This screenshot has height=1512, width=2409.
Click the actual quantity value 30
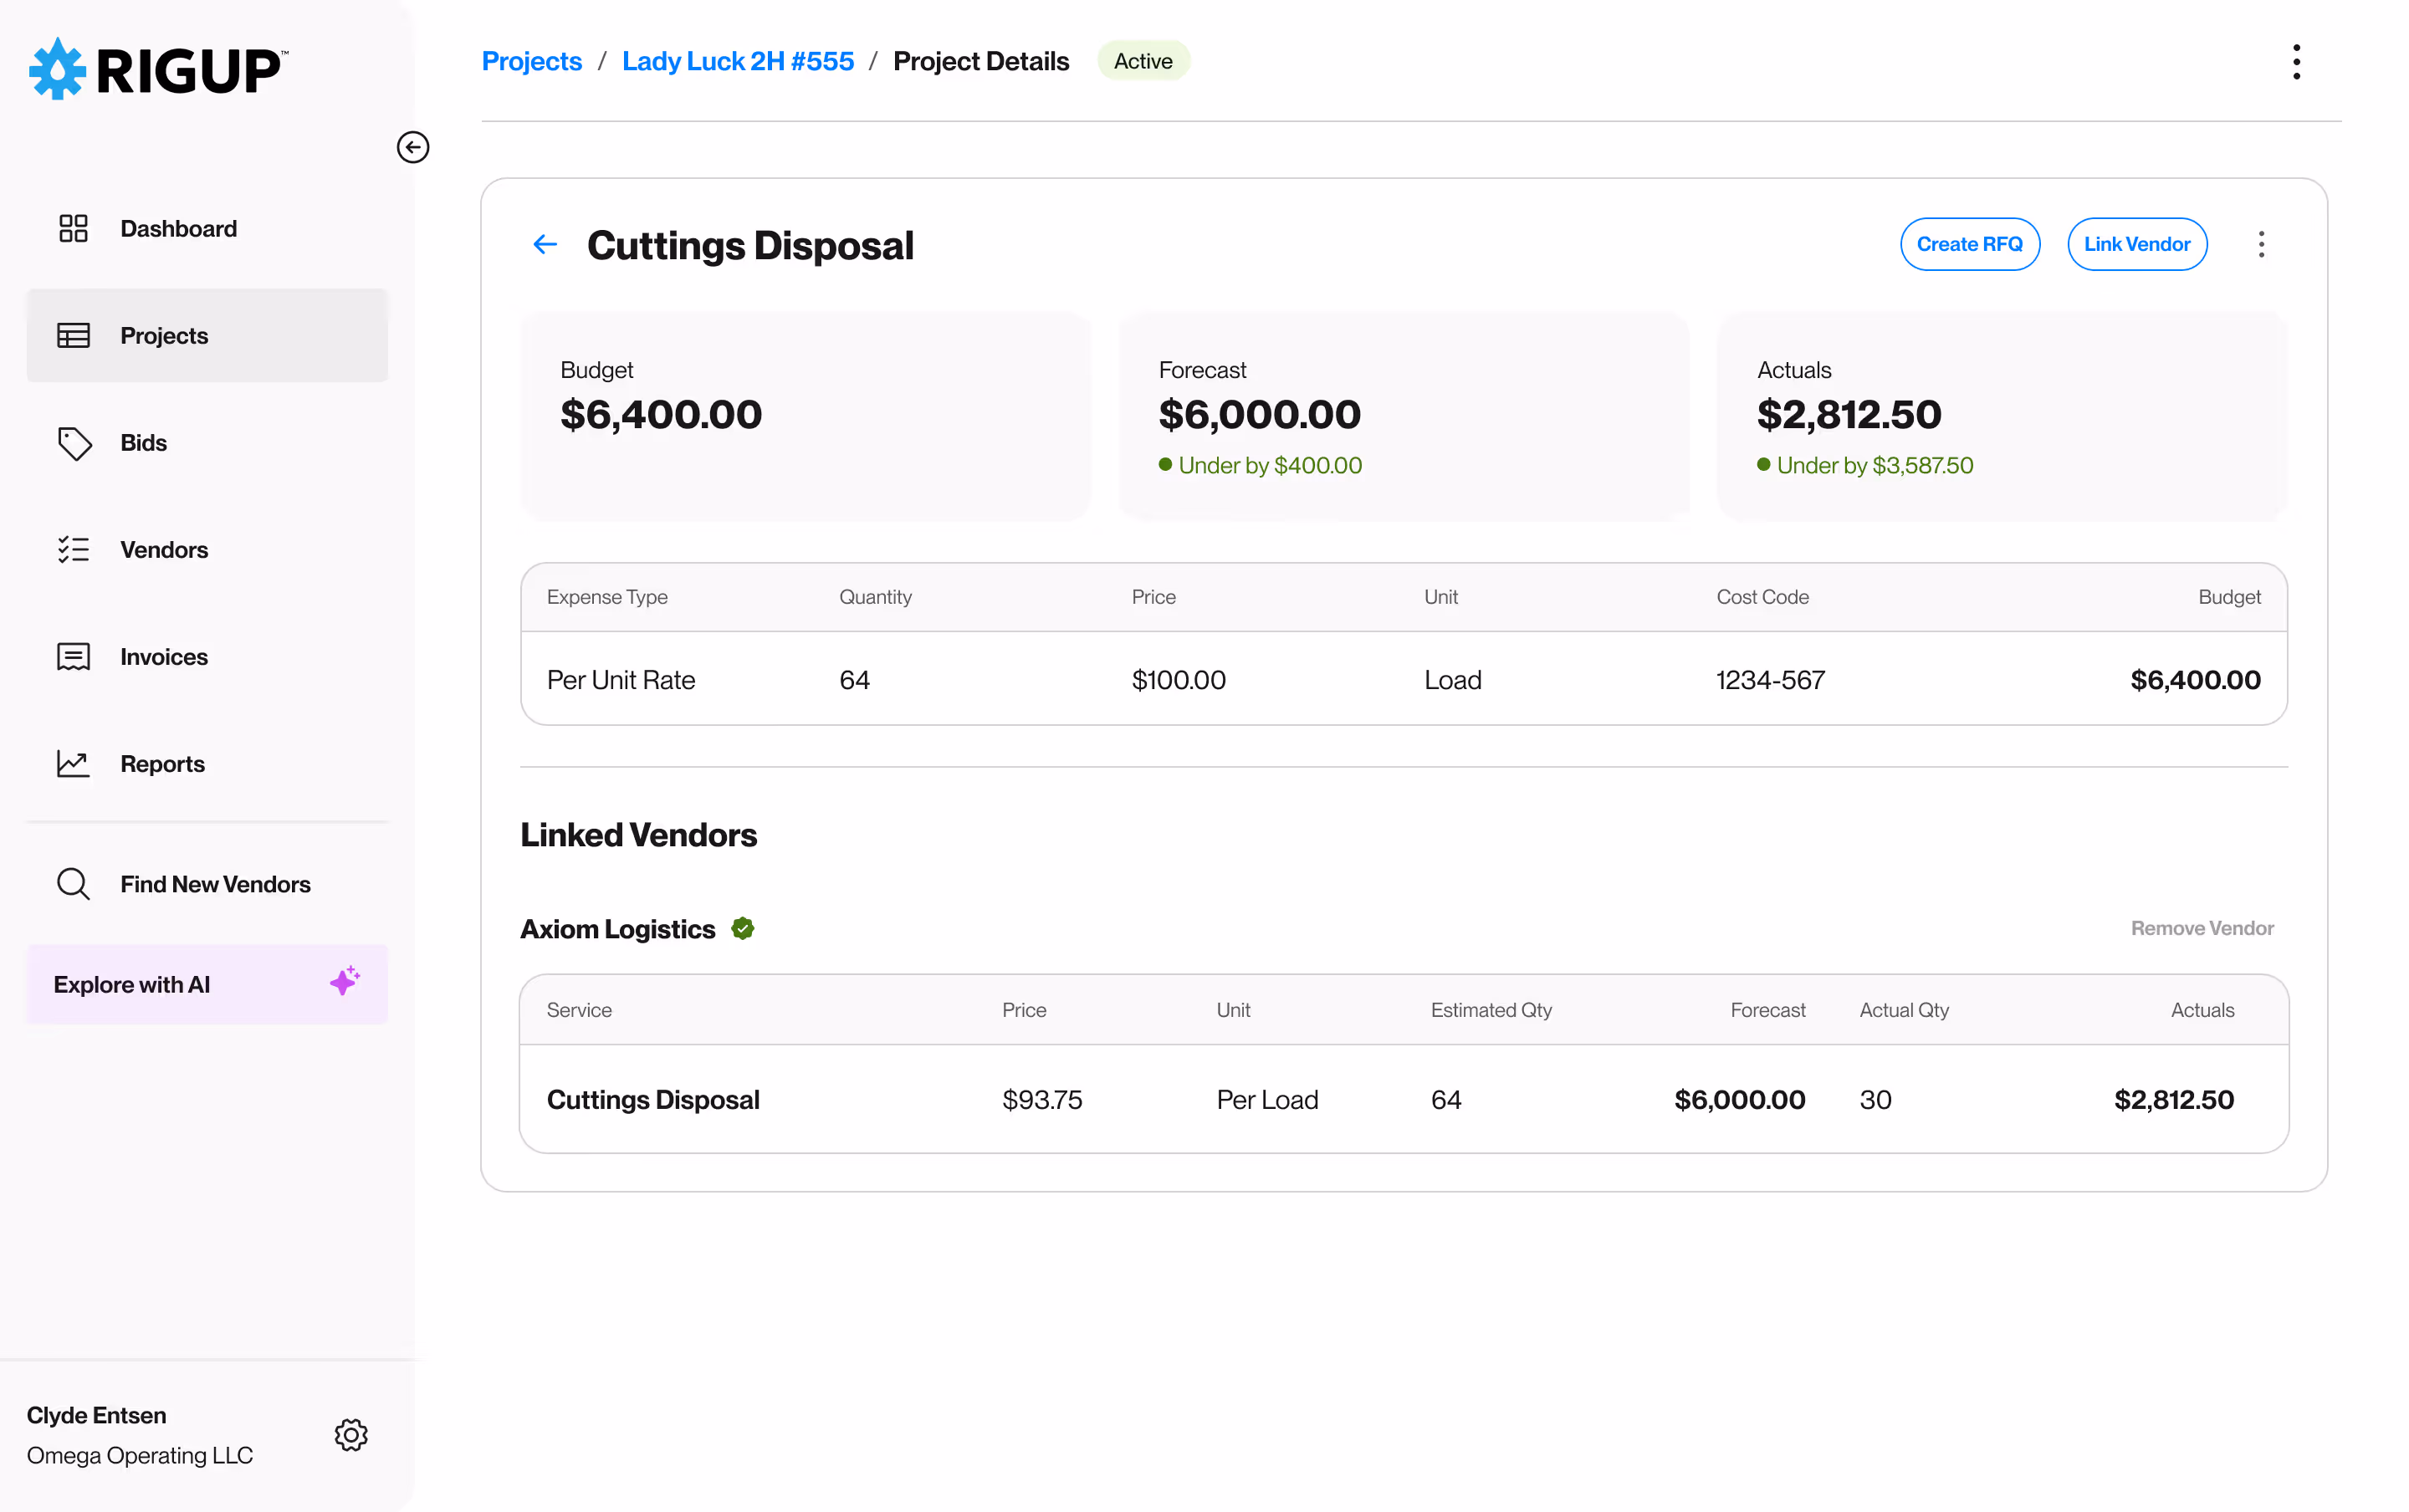click(x=1875, y=1100)
